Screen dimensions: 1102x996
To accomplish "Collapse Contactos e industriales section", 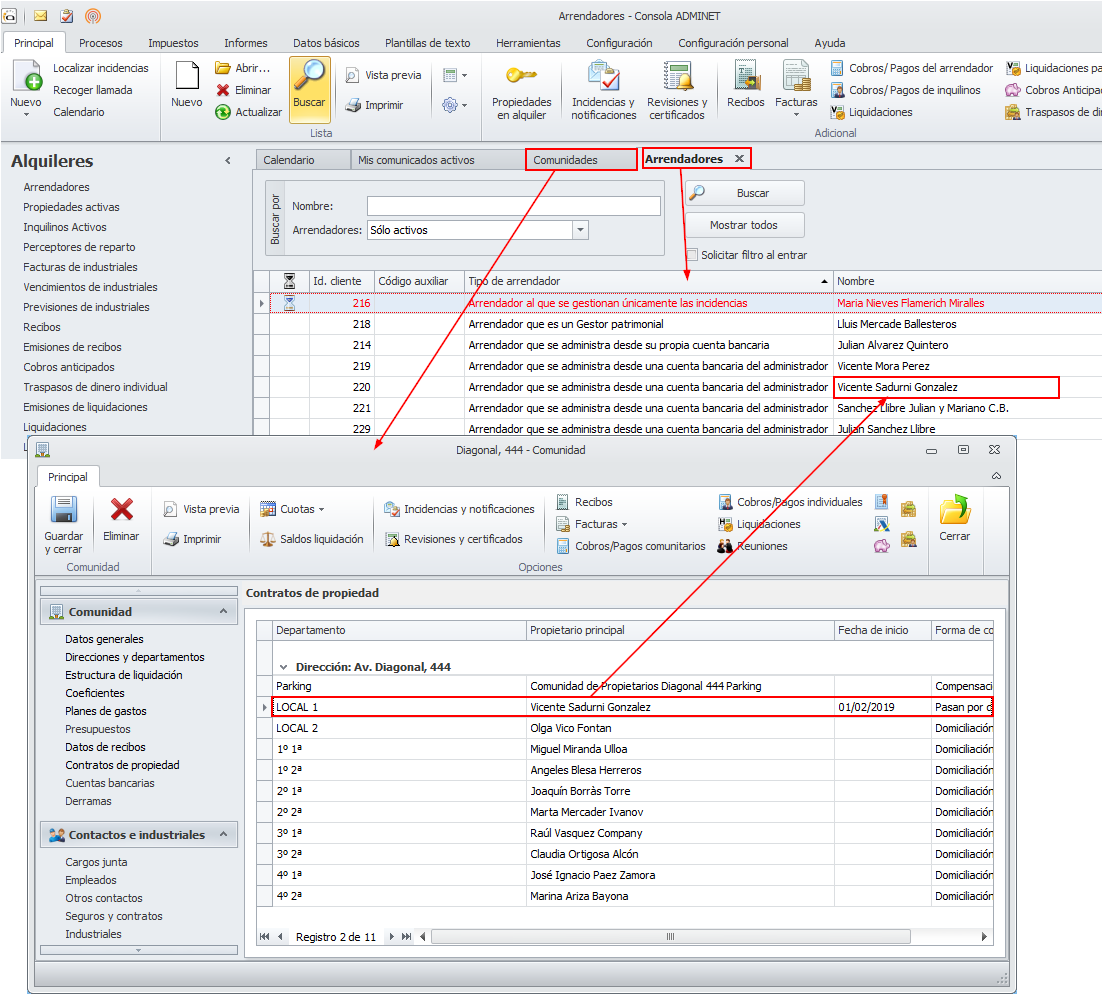I will pyautogui.click(x=223, y=834).
